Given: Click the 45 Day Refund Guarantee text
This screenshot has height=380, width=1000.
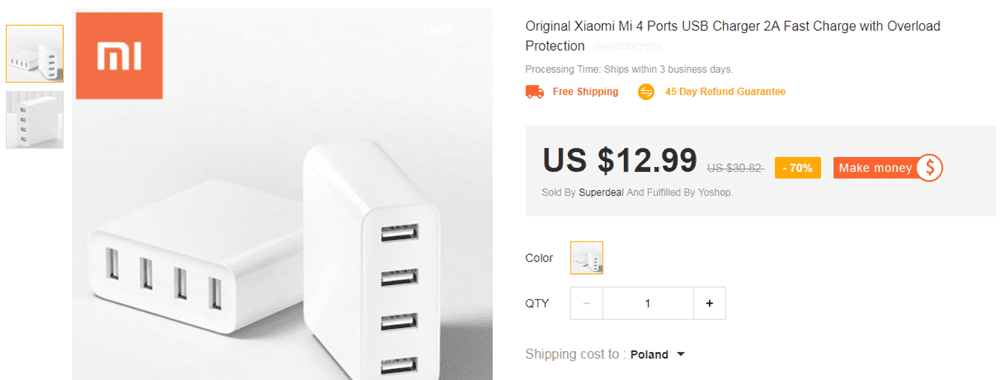Looking at the screenshot, I should 725,92.
